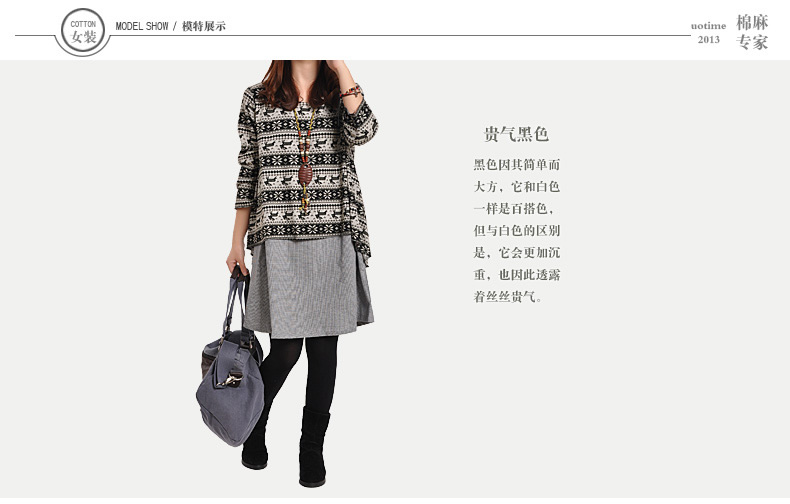Click the gray checked skirt
790x504 pixels.
[309, 286]
